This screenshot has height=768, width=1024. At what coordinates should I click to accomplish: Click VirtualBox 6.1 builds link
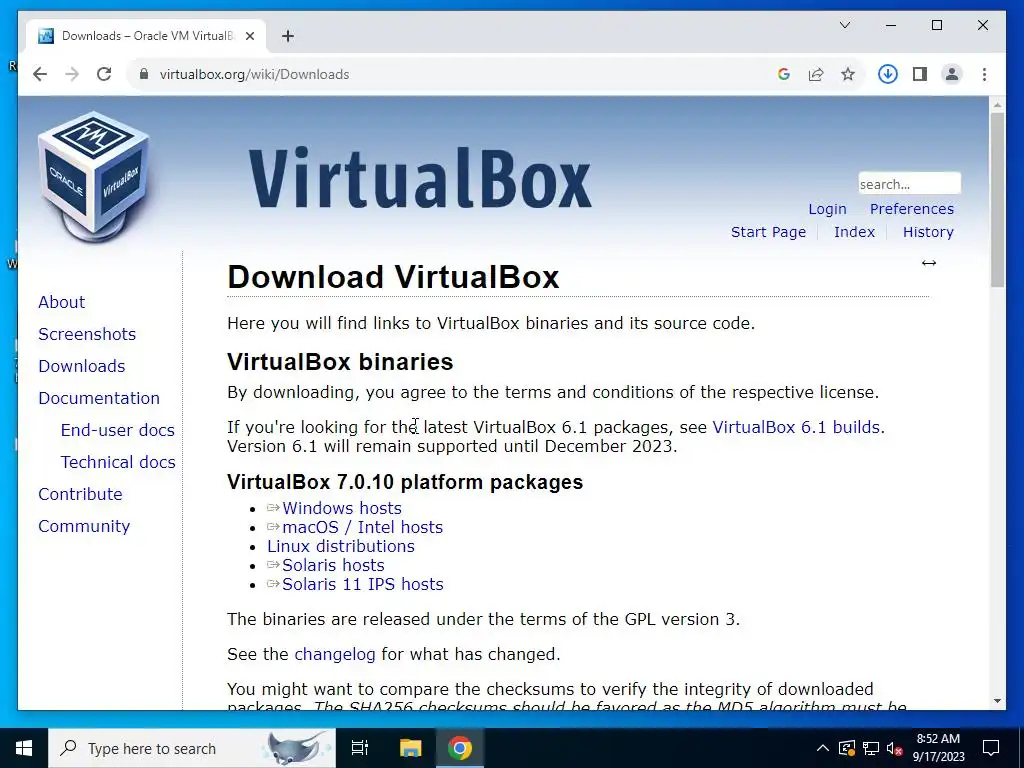pyautogui.click(x=796, y=427)
